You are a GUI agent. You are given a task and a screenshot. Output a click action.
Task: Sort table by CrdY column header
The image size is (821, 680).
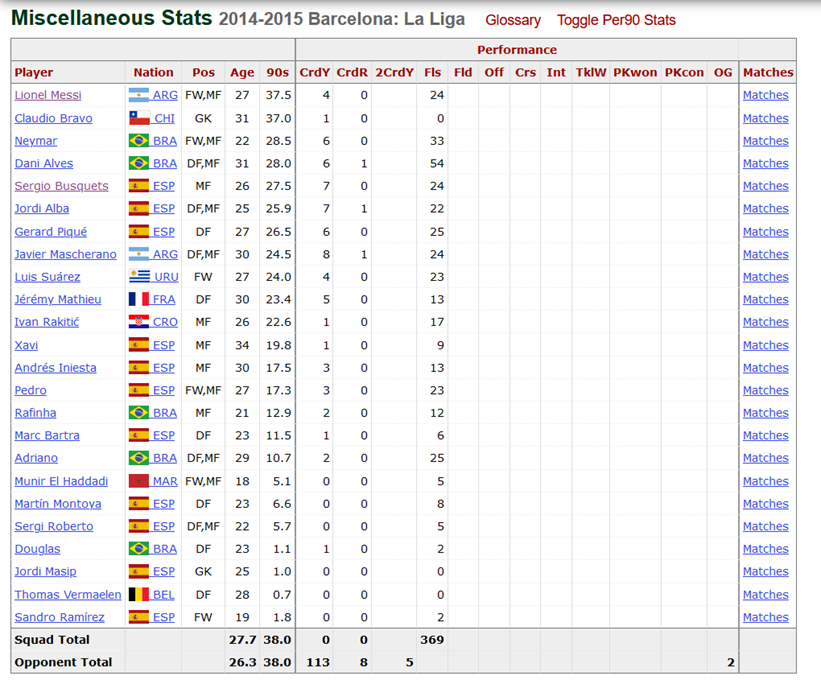315,72
